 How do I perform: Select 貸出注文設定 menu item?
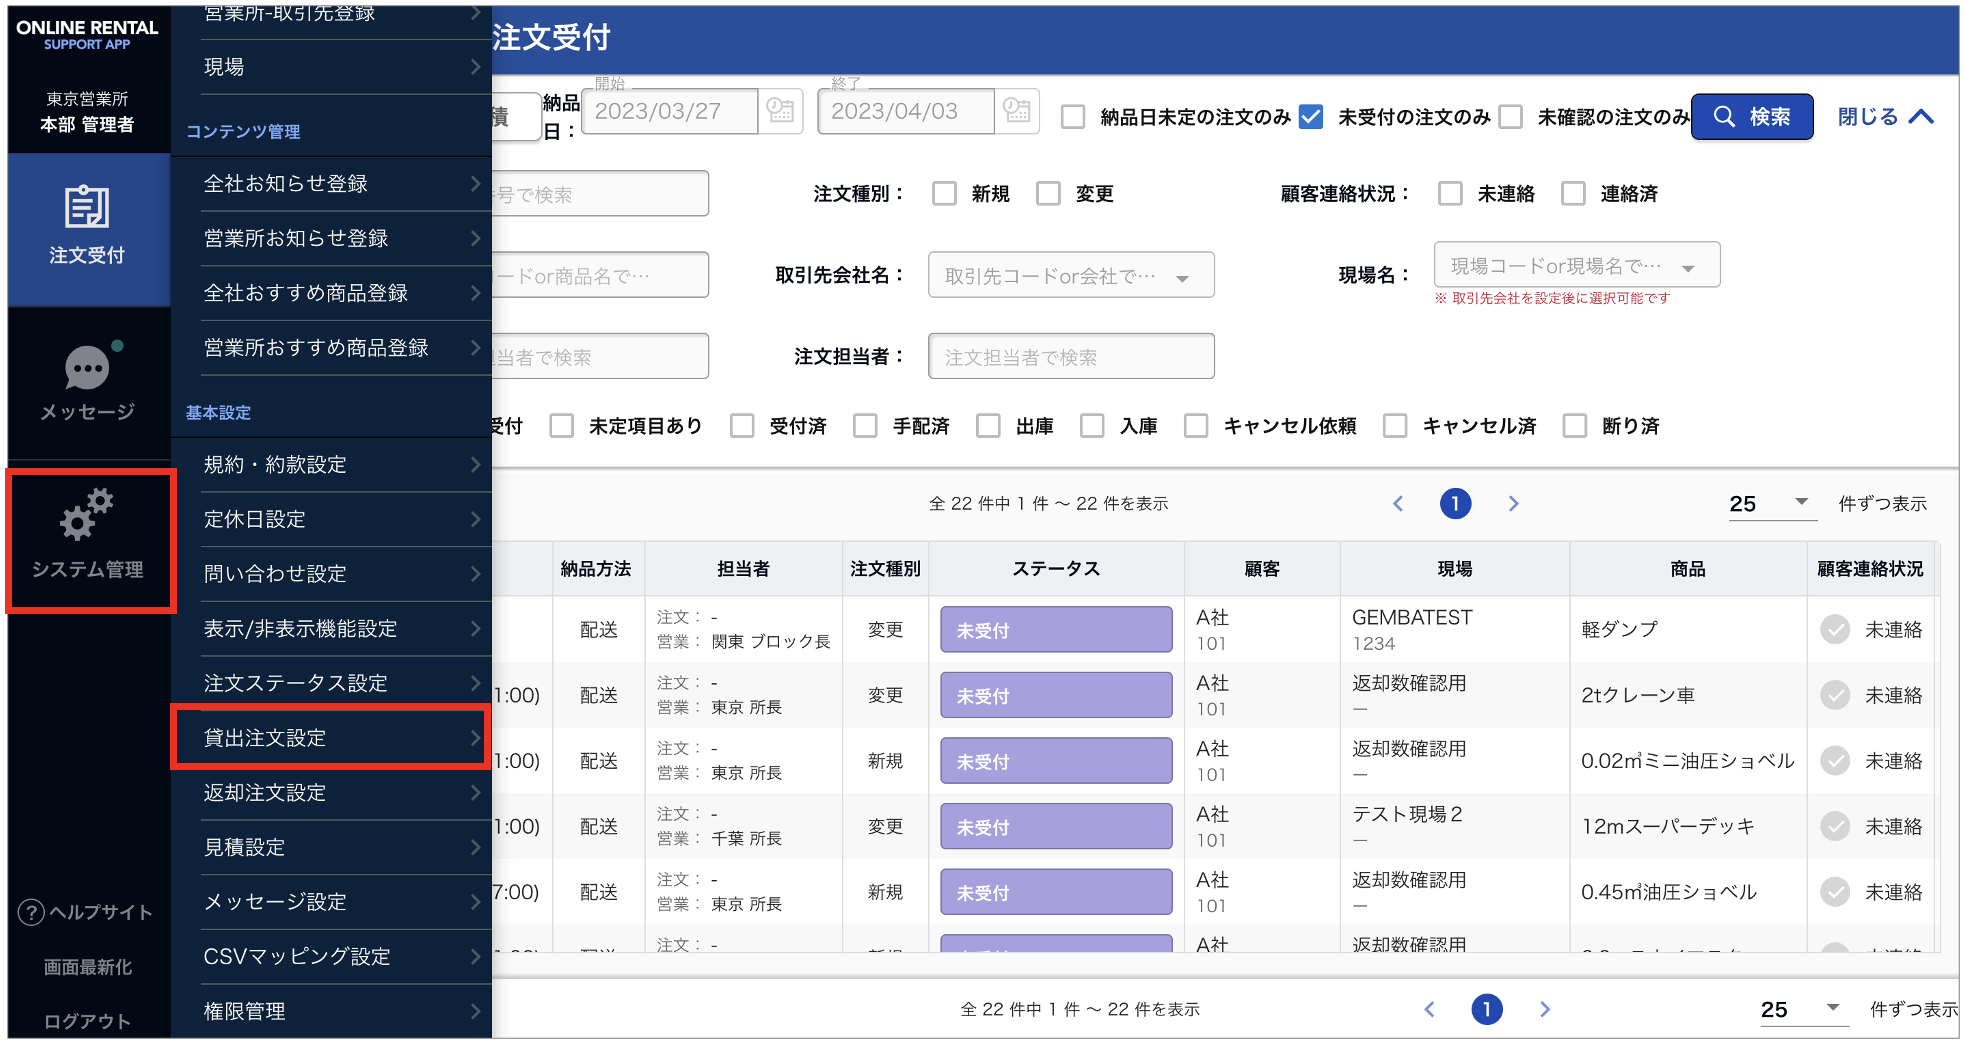pyautogui.click(x=332, y=738)
